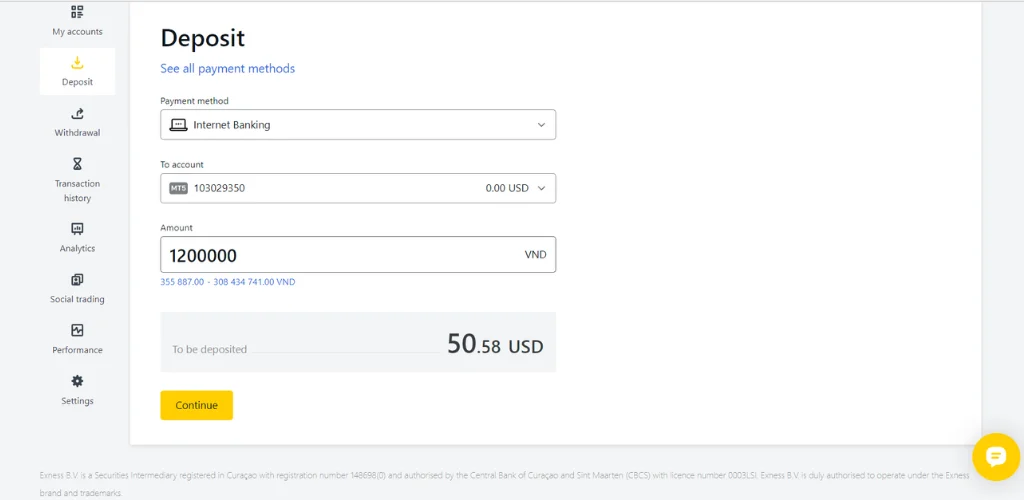Image resolution: width=1024 pixels, height=500 pixels.
Task: Click the Settings gear icon
Action: [77, 381]
